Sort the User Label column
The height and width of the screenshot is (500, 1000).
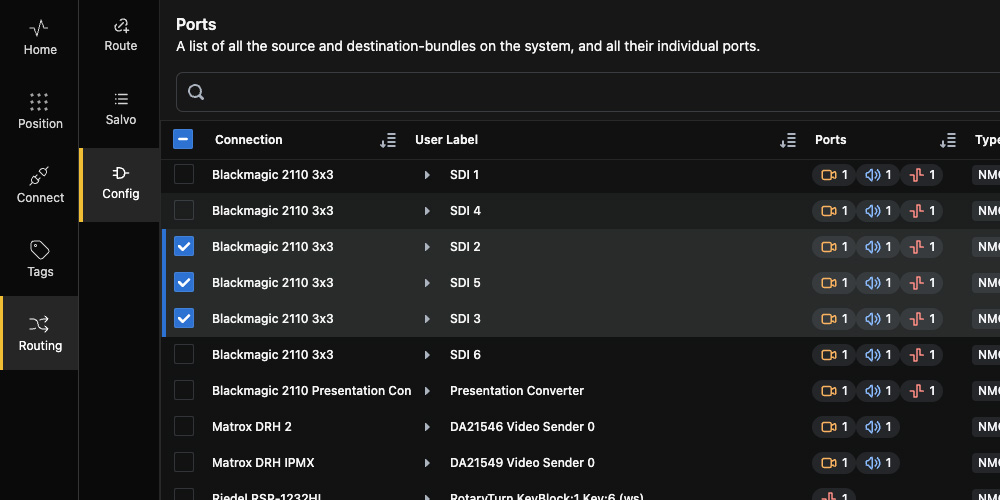click(x=788, y=140)
